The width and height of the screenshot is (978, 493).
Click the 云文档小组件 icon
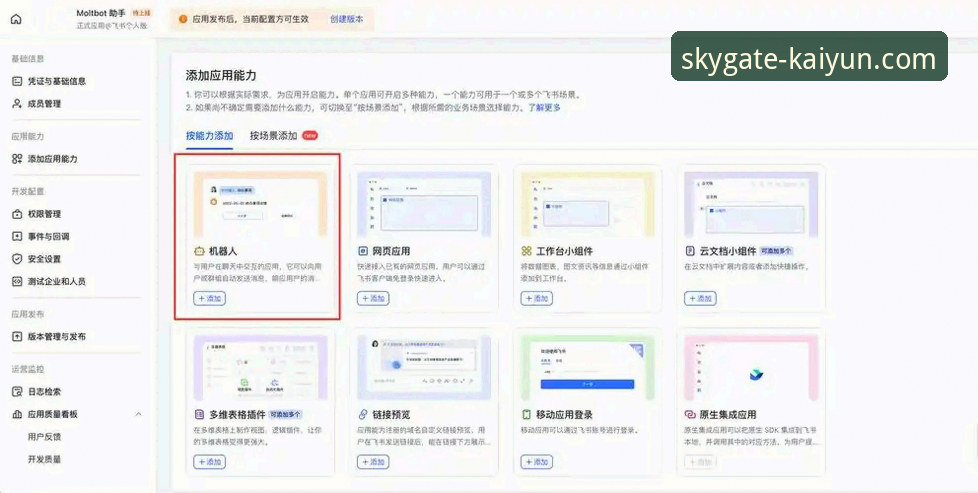(x=690, y=251)
